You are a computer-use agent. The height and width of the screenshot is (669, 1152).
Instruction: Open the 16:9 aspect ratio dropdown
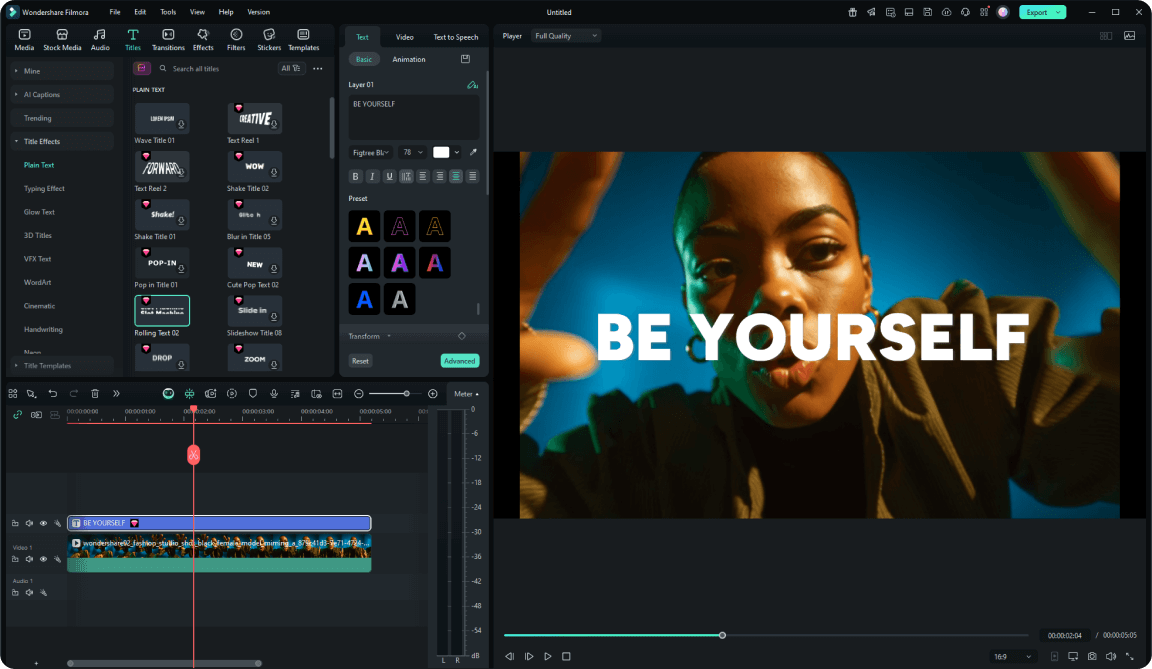click(1012, 657)
